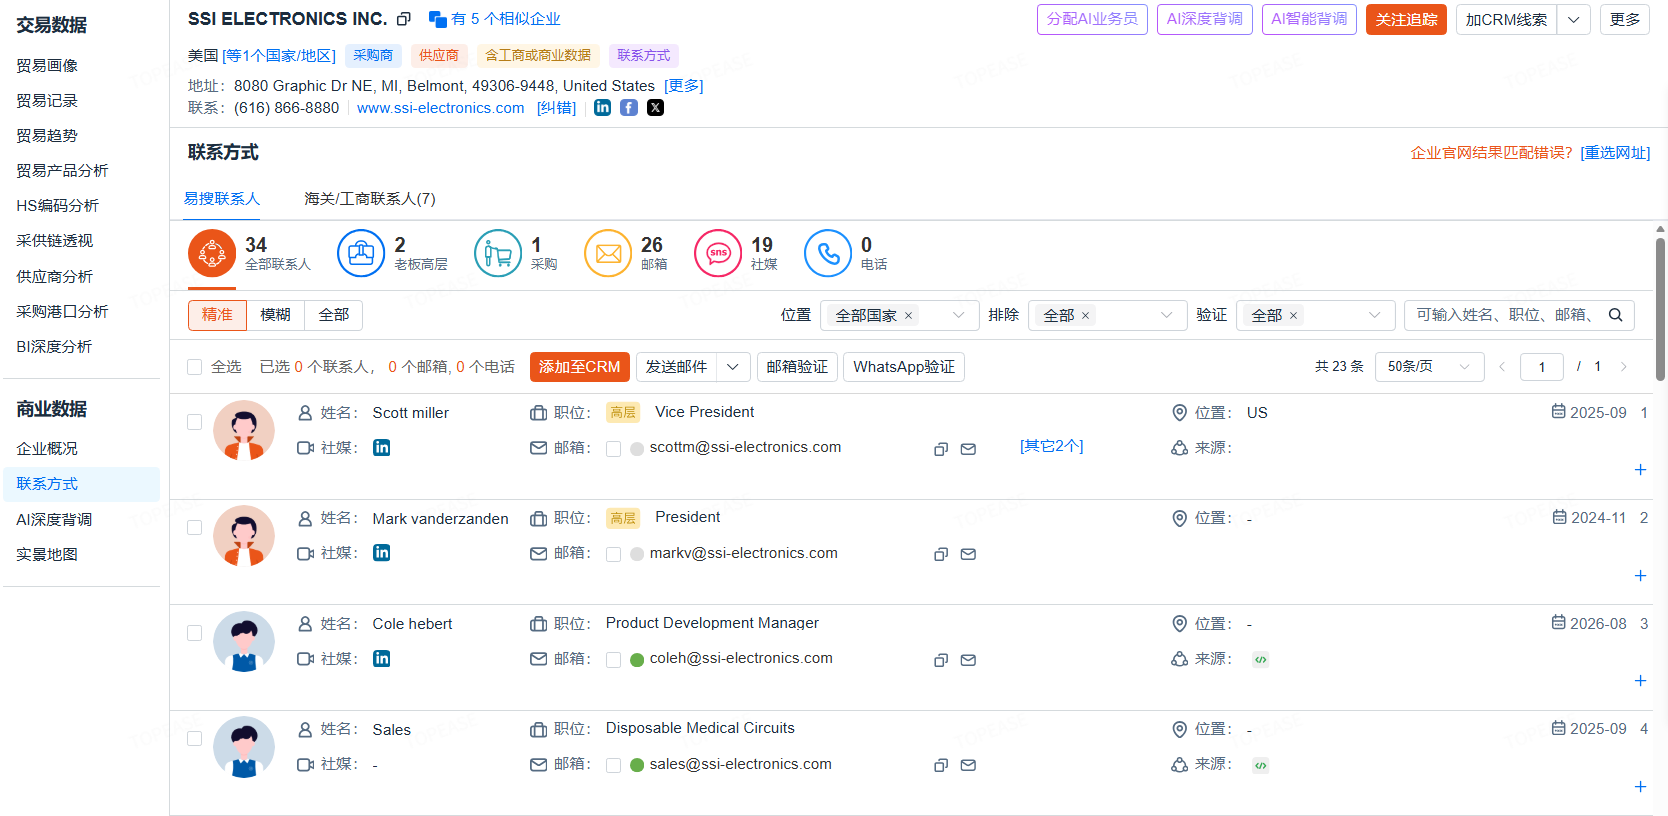
Task: Expand the 加CRM线索 dropdown arrow
Action: [x=1573, y=20]
